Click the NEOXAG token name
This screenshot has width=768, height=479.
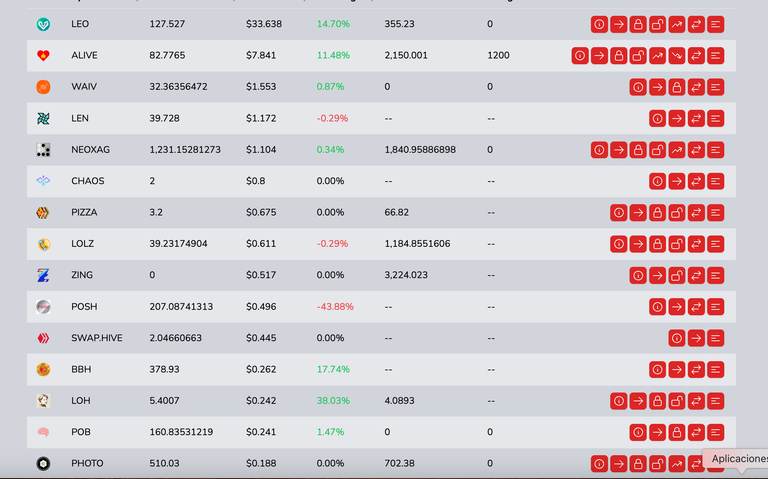tap(91, 150)
